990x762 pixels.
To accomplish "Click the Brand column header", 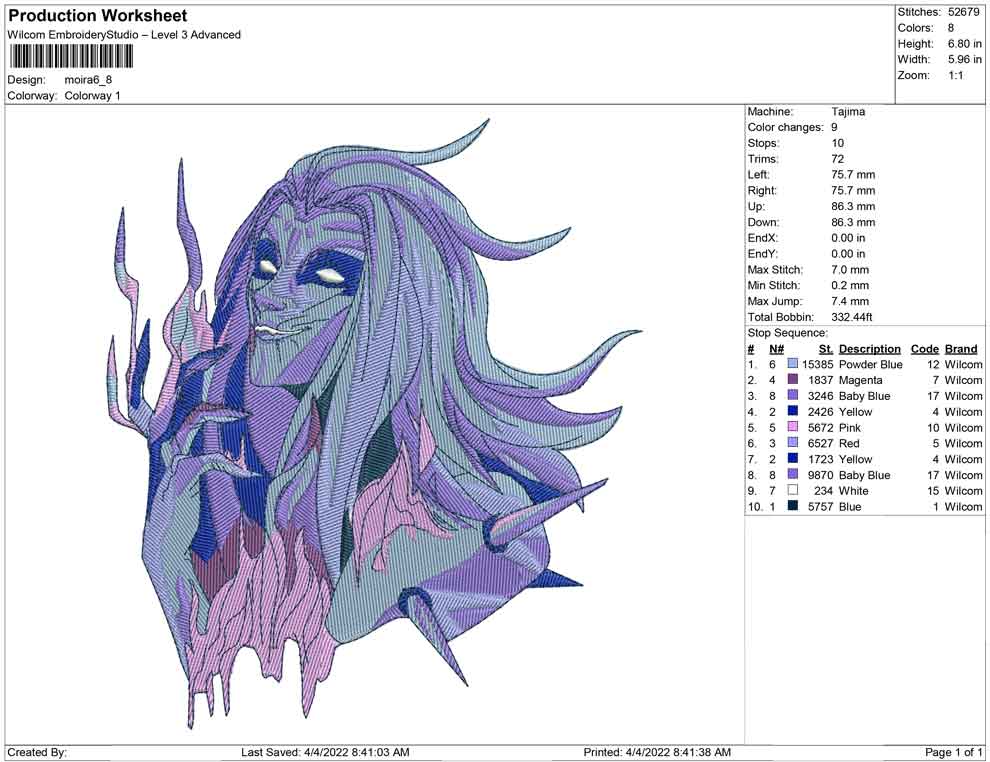I will (x=961, y=349).
